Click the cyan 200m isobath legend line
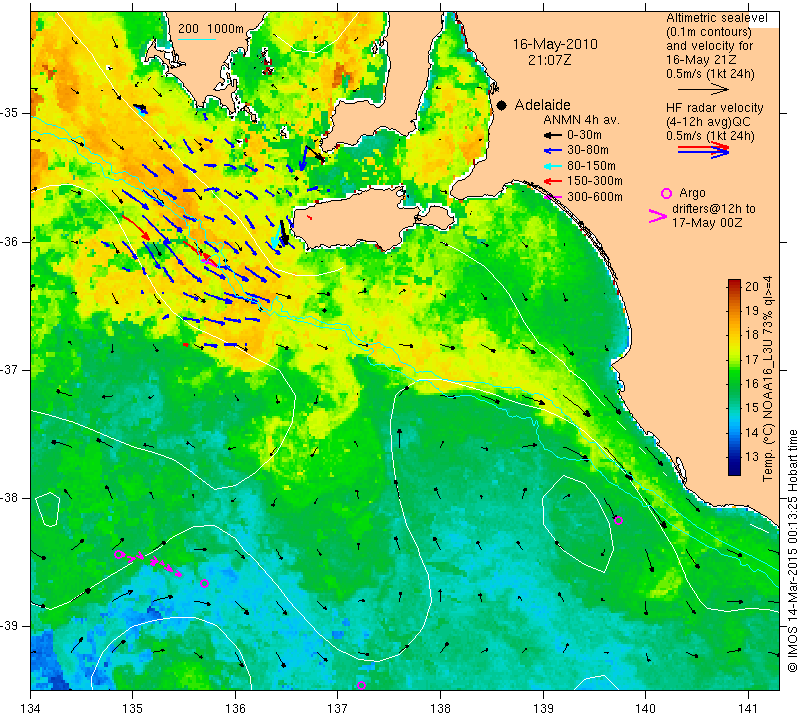Image resolution: width=800 pixels, height=720 pixels. (x=197, y=39)
